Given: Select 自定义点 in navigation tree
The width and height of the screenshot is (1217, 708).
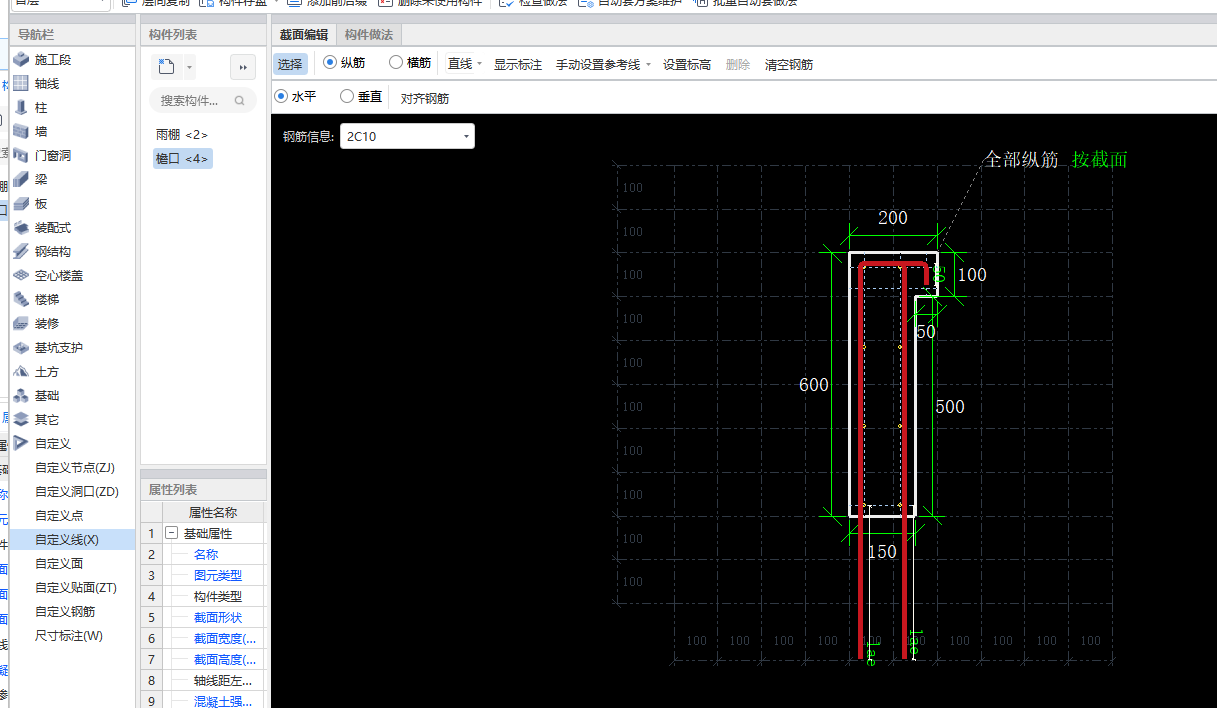Looking at the screenshot, I should point(59,516).
